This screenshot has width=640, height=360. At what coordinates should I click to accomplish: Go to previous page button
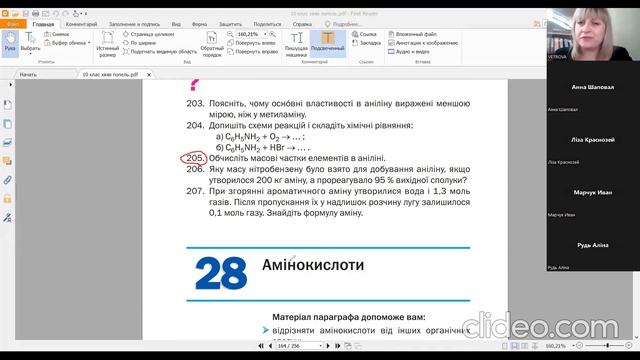(270, 346)
